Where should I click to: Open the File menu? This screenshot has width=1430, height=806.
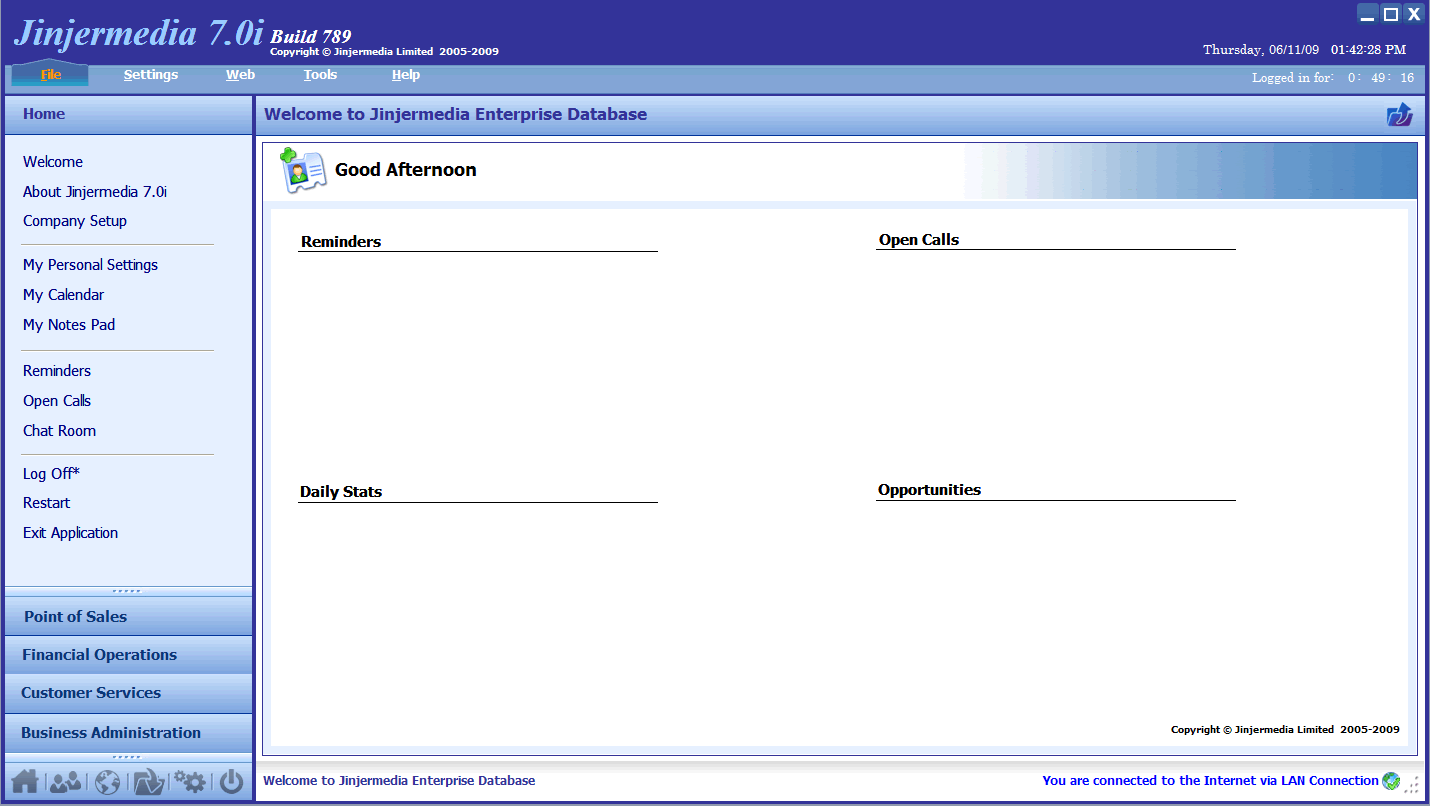50,75
